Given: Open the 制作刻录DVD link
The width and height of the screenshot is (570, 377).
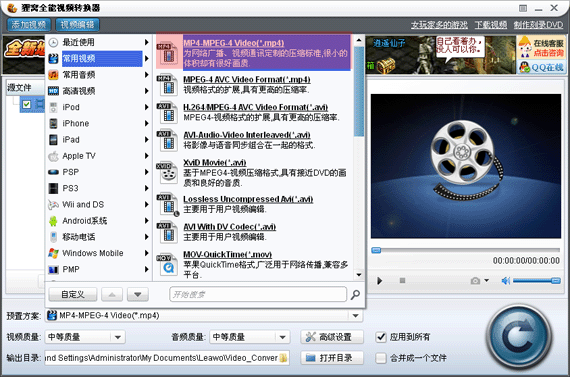Looking at the screenshot, I should tap(538, 25).
